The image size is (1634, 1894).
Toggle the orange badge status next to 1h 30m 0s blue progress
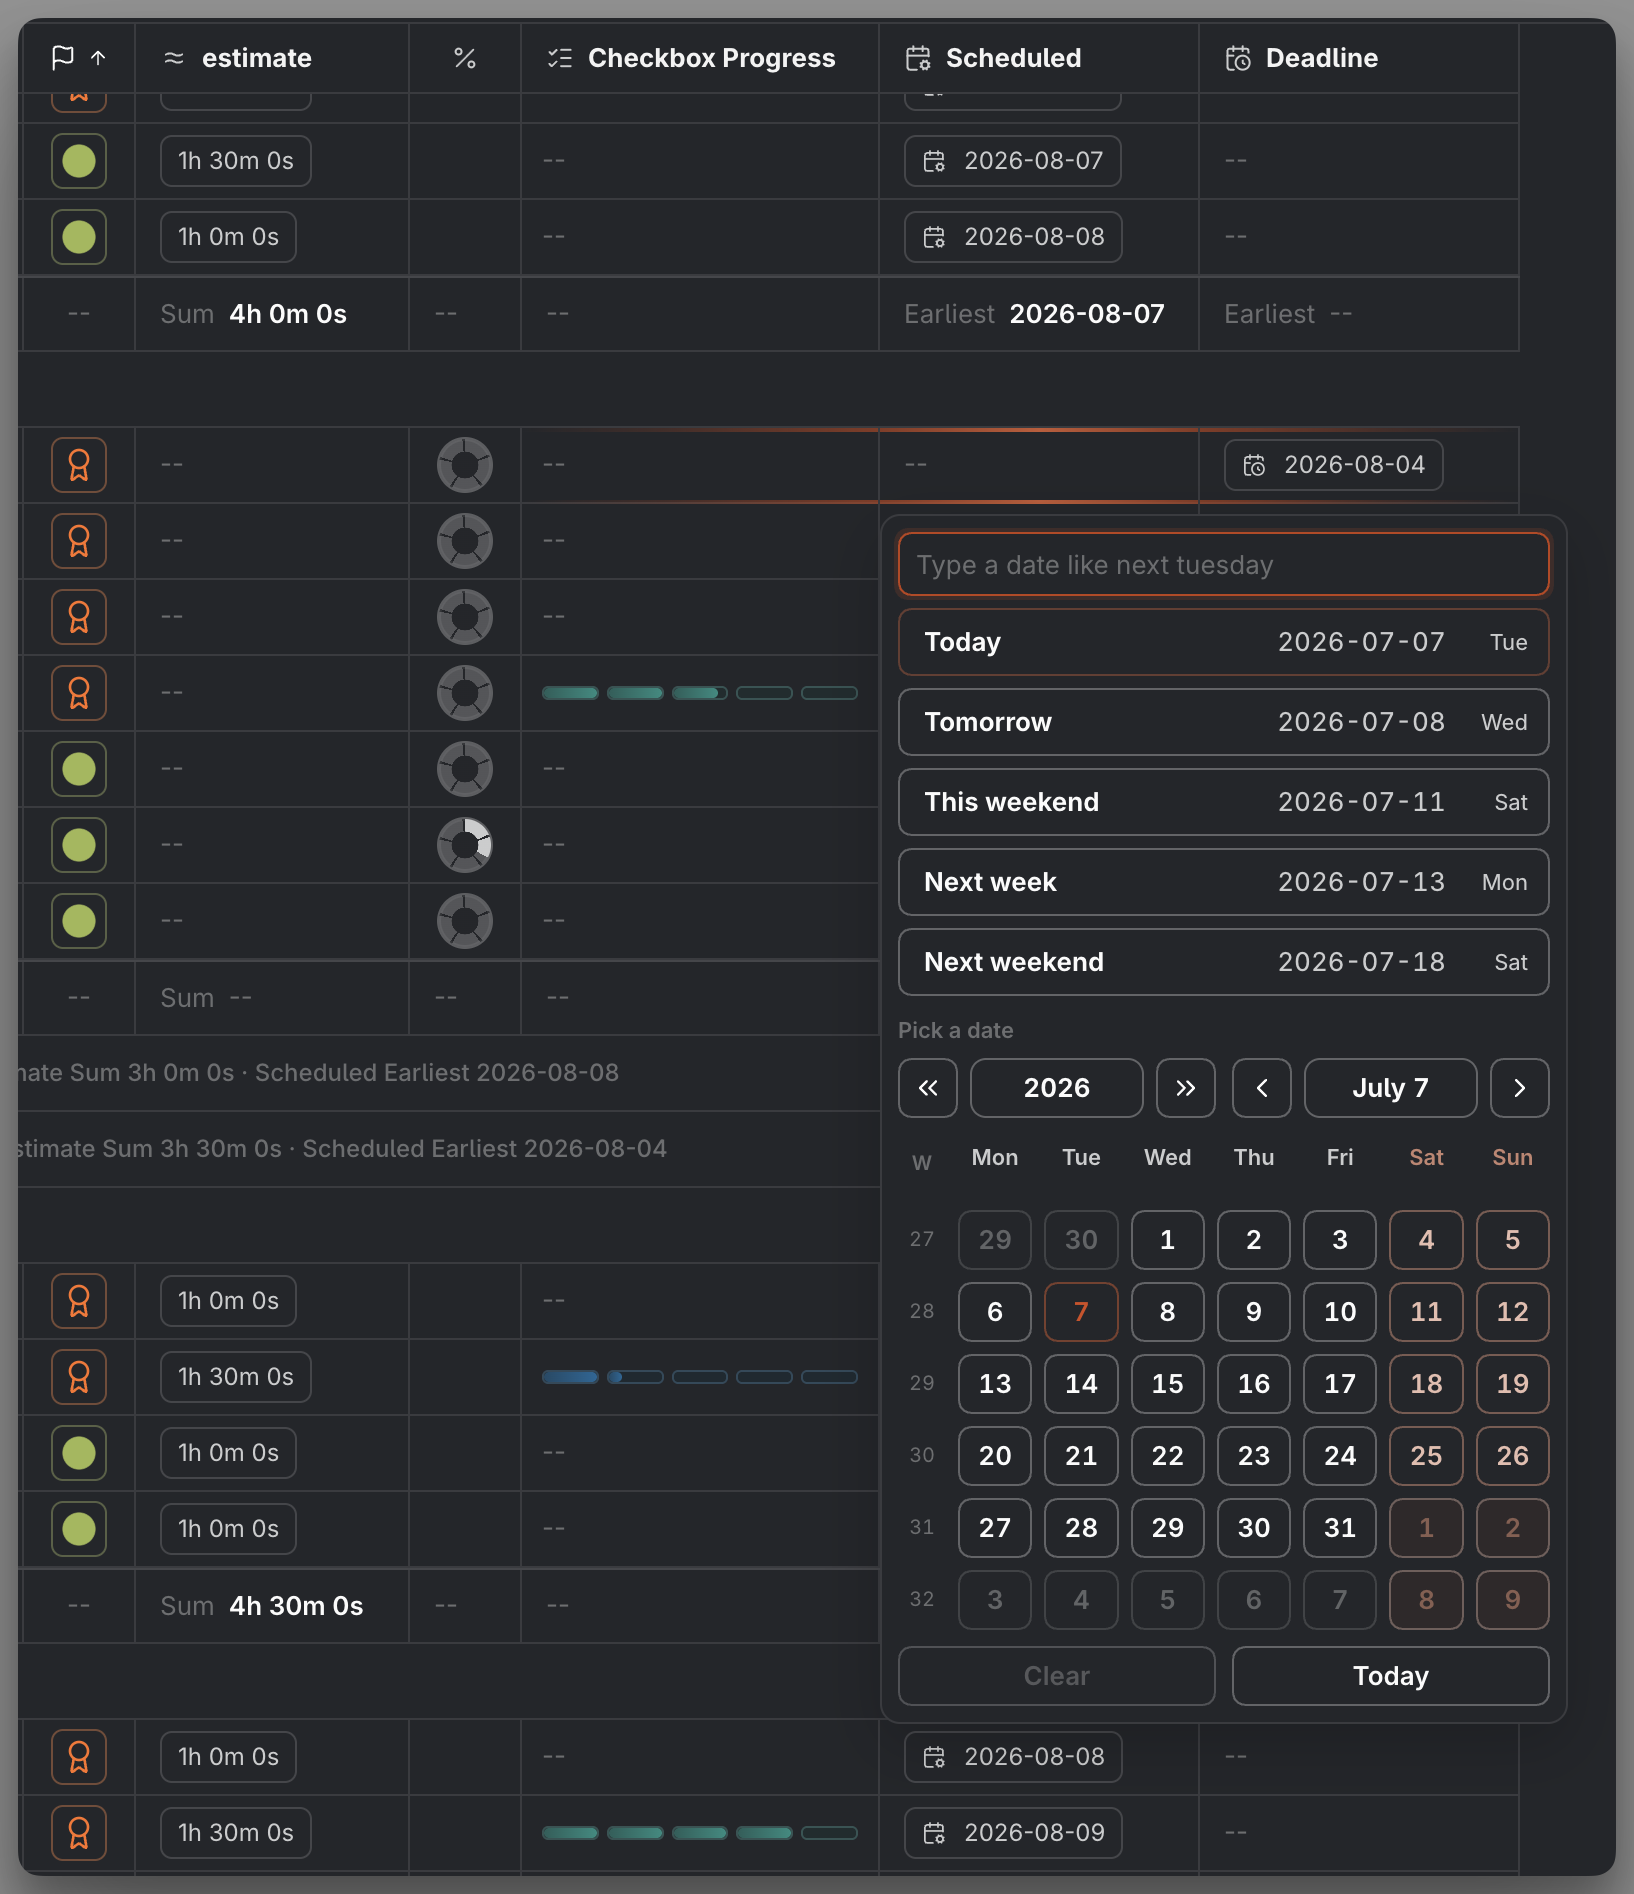tap(79, 1377)
